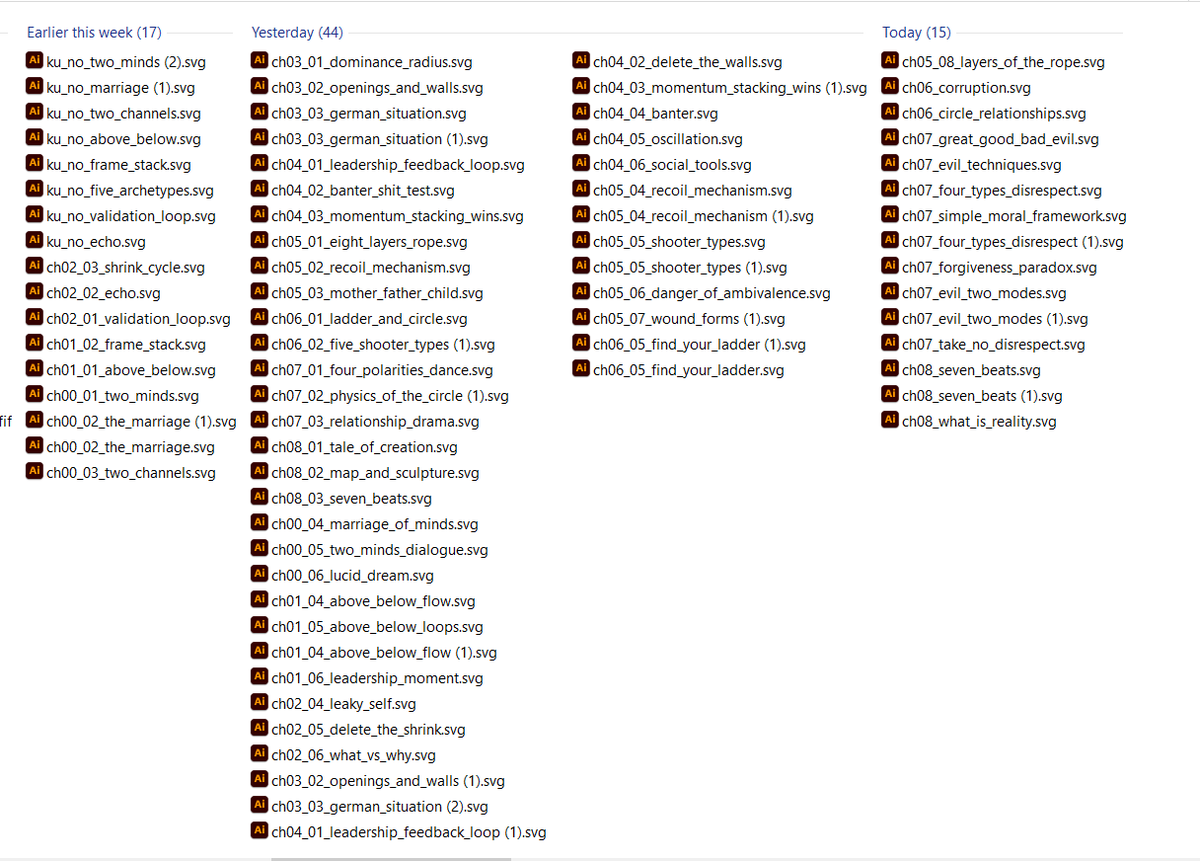
Task: Click the Ai icon of ch04_02_delete_the_walls.svg
Action: click(581, 62)
